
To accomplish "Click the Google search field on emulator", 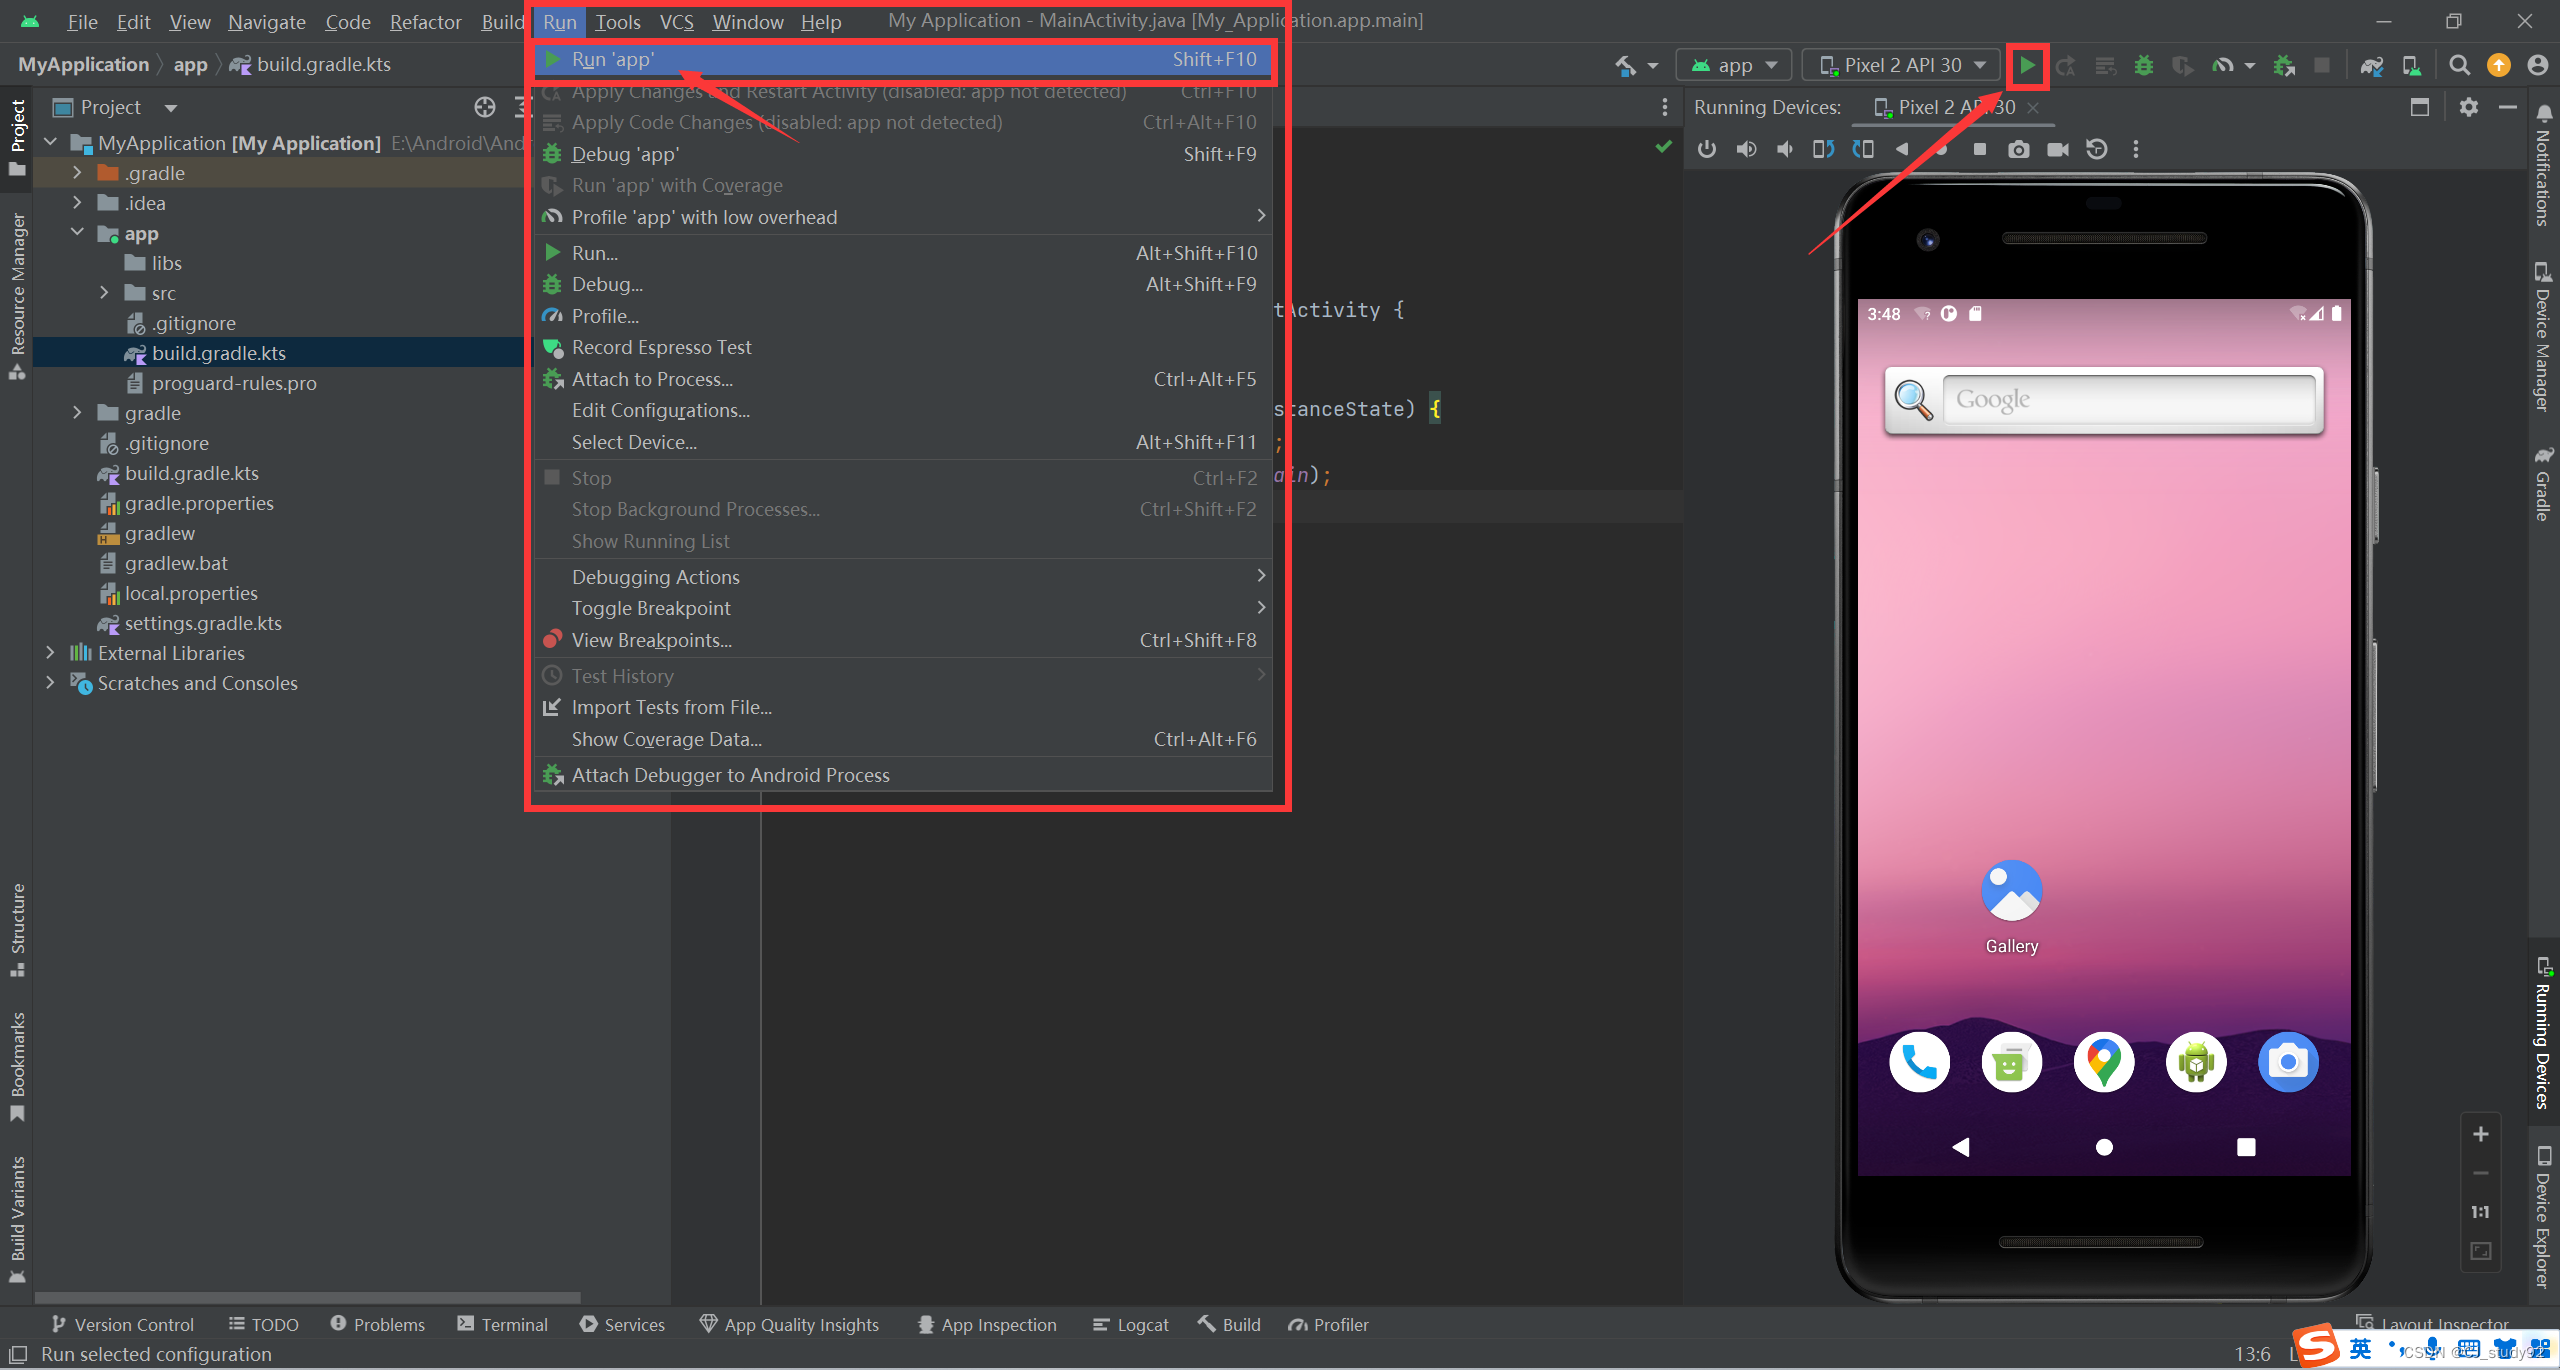I will coord(2126,400).
